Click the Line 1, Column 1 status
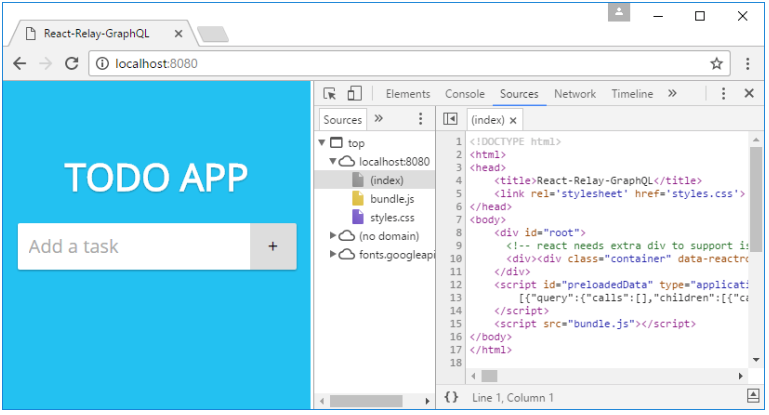This screenshot has width=769, height=415. (x=513, y=398)
